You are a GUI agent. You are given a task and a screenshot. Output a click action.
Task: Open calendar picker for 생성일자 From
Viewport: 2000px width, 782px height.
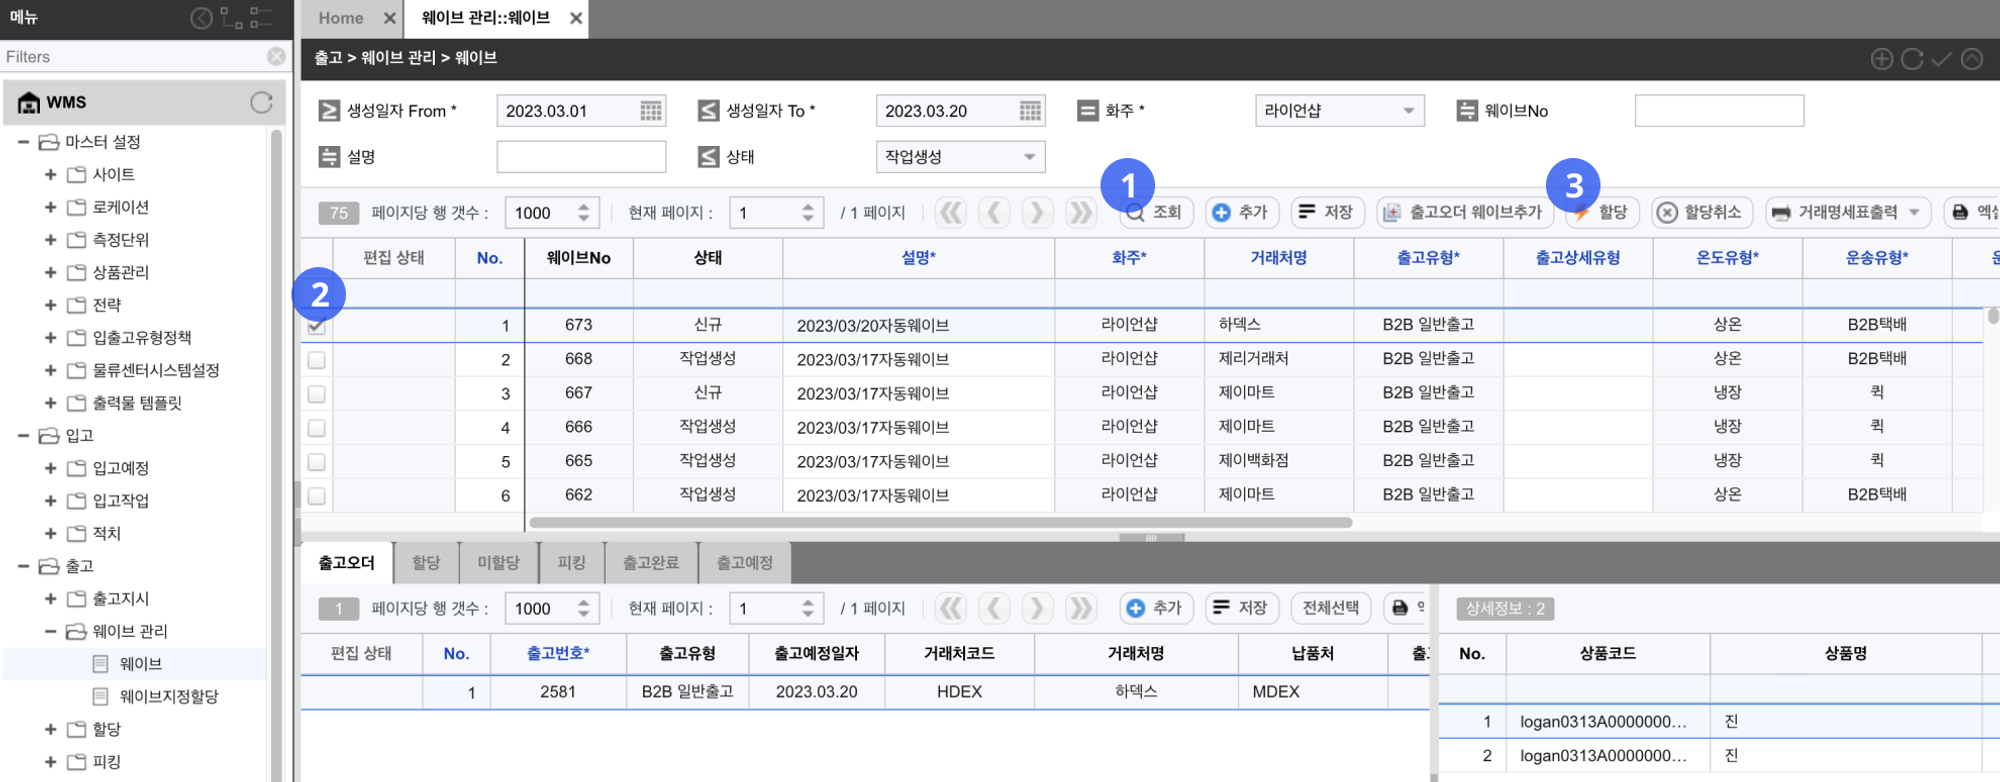coord(650,111)
